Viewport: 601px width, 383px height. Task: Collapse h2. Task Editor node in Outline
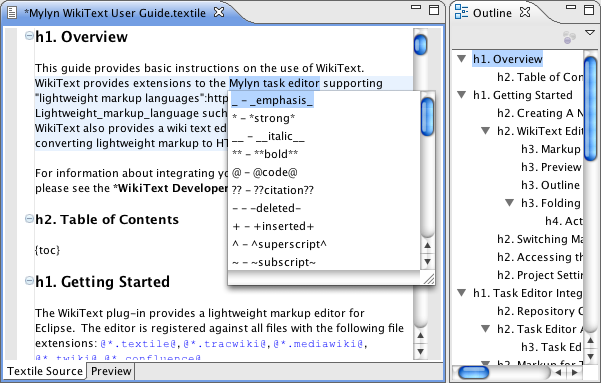tap(486, 329)
